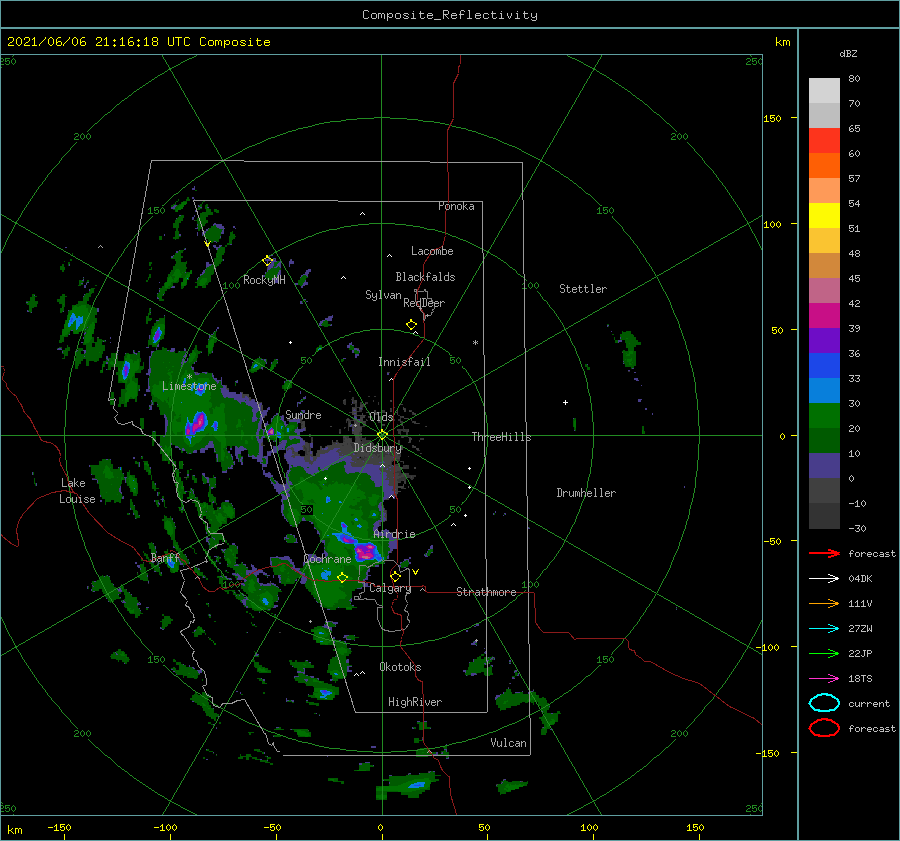
Task: Click the Limestone label
Action: point(189,386)
